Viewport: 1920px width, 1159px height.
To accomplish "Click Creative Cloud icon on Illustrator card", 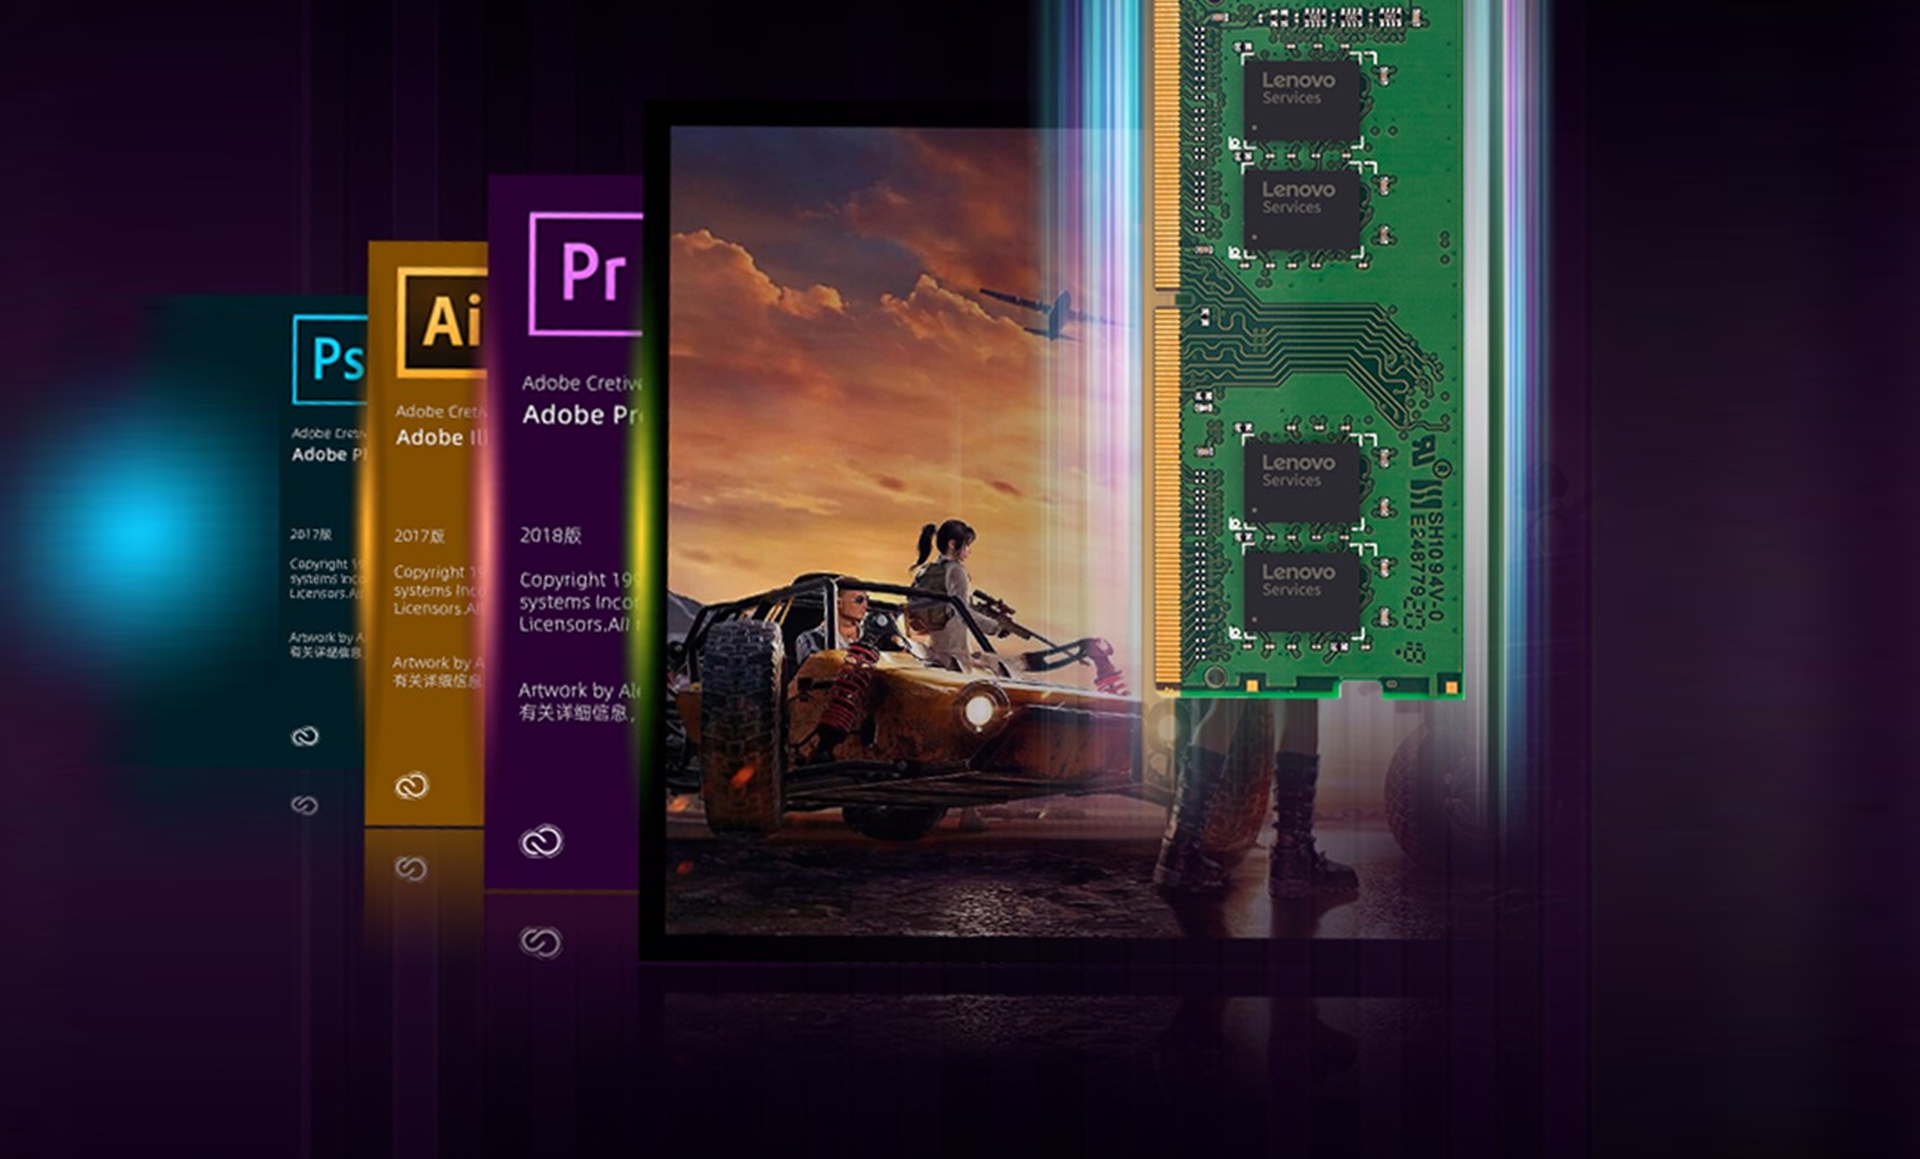I will coord(411,786).
